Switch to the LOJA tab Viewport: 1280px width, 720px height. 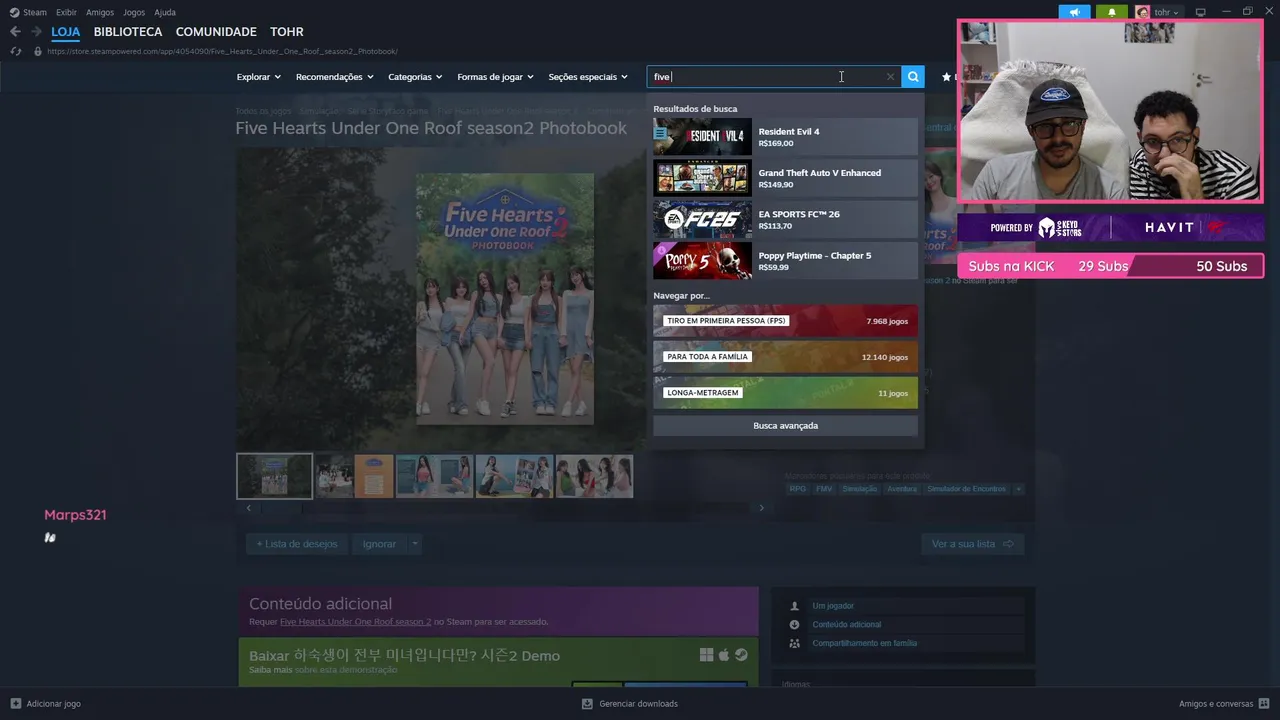(x=65, y=32)
